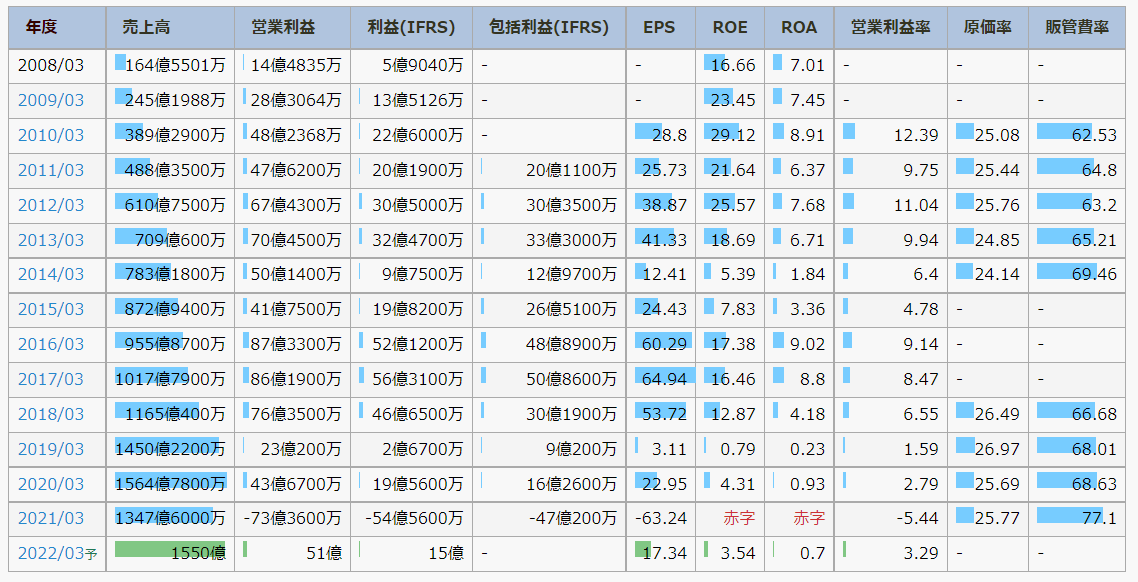Open the 2010/03 fiscal year link
1138x582 pixels.
(x=51, y=135)
